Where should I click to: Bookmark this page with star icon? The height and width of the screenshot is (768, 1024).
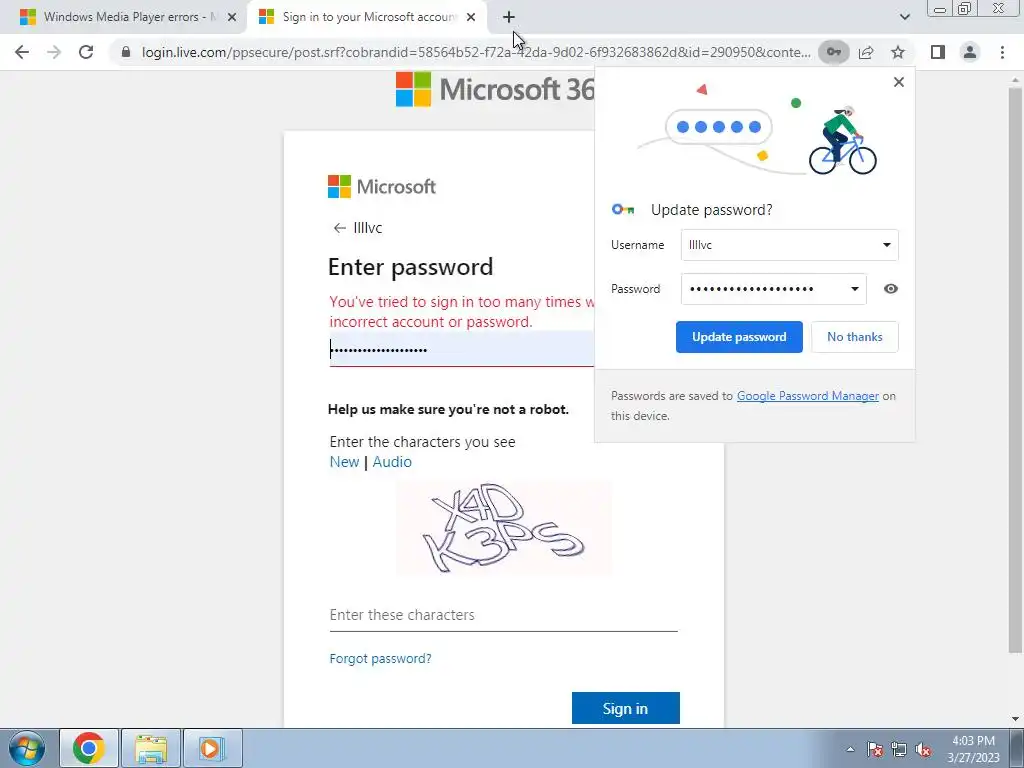[898, 52]
